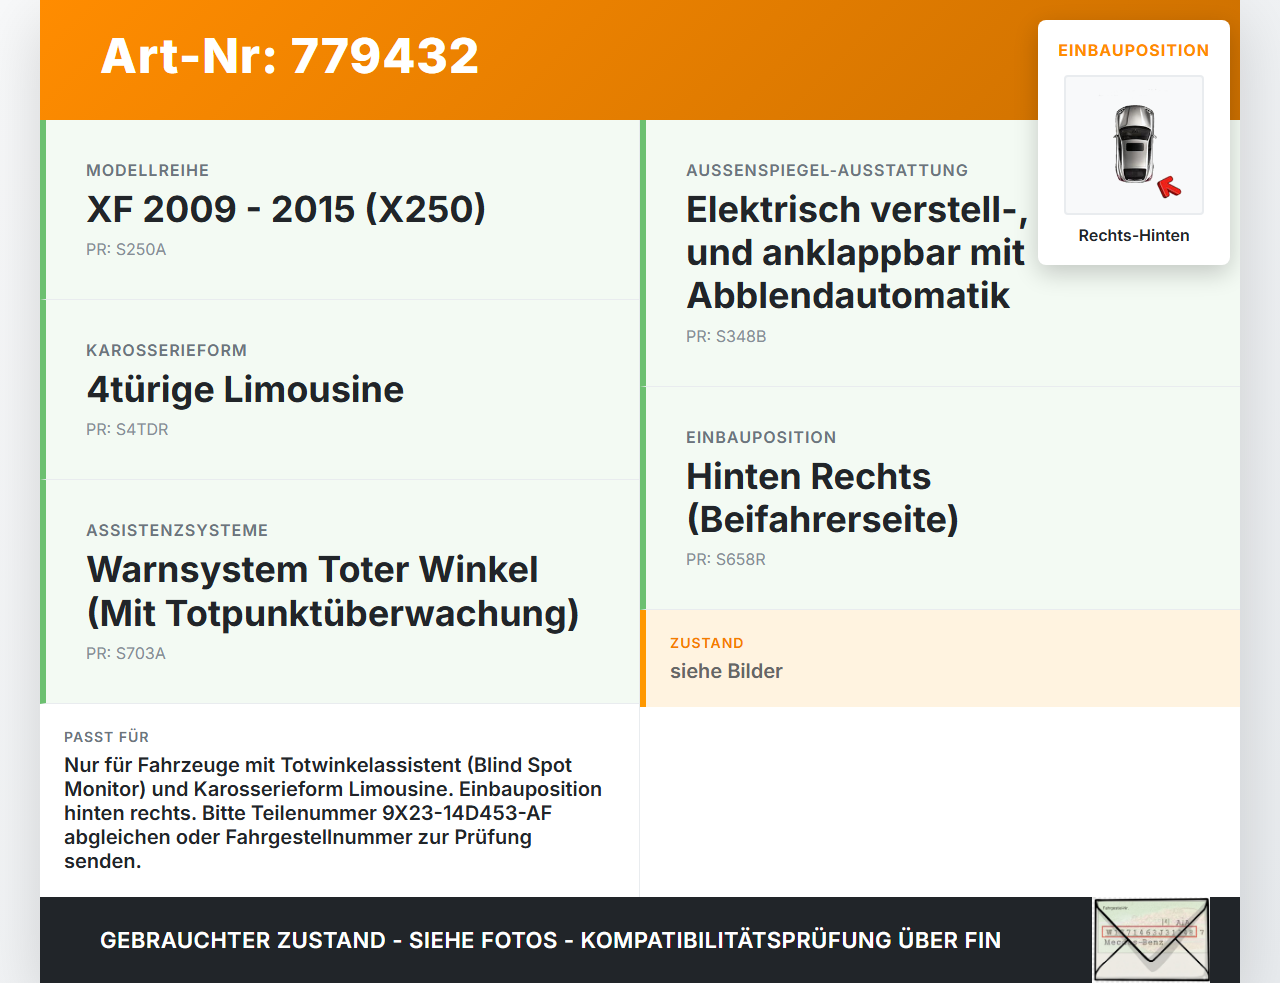Select Warnsystem Toter Winkel value
Screen dimensions: 1280x983
333,591
